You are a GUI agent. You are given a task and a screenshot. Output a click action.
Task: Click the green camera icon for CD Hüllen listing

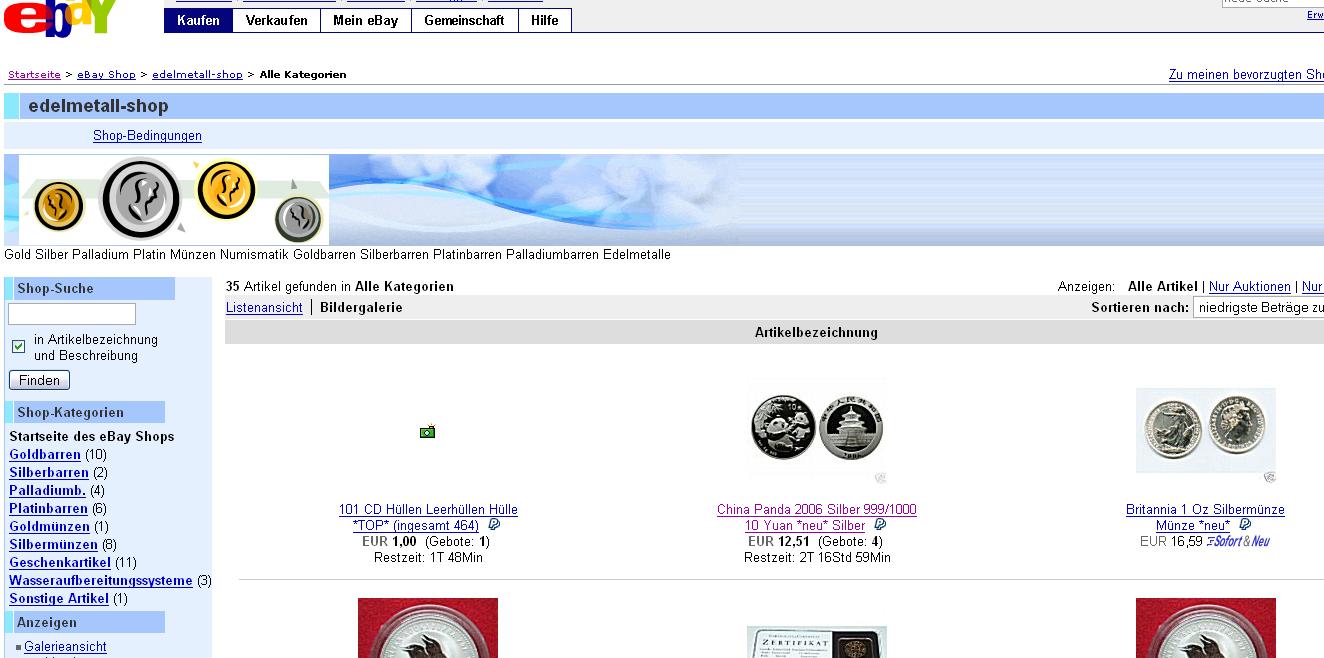point(428,432)
